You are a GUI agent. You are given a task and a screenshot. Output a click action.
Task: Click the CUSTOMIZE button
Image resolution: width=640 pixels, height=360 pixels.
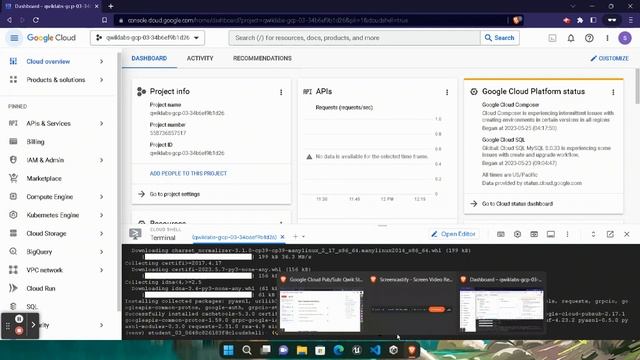(609, 58)
